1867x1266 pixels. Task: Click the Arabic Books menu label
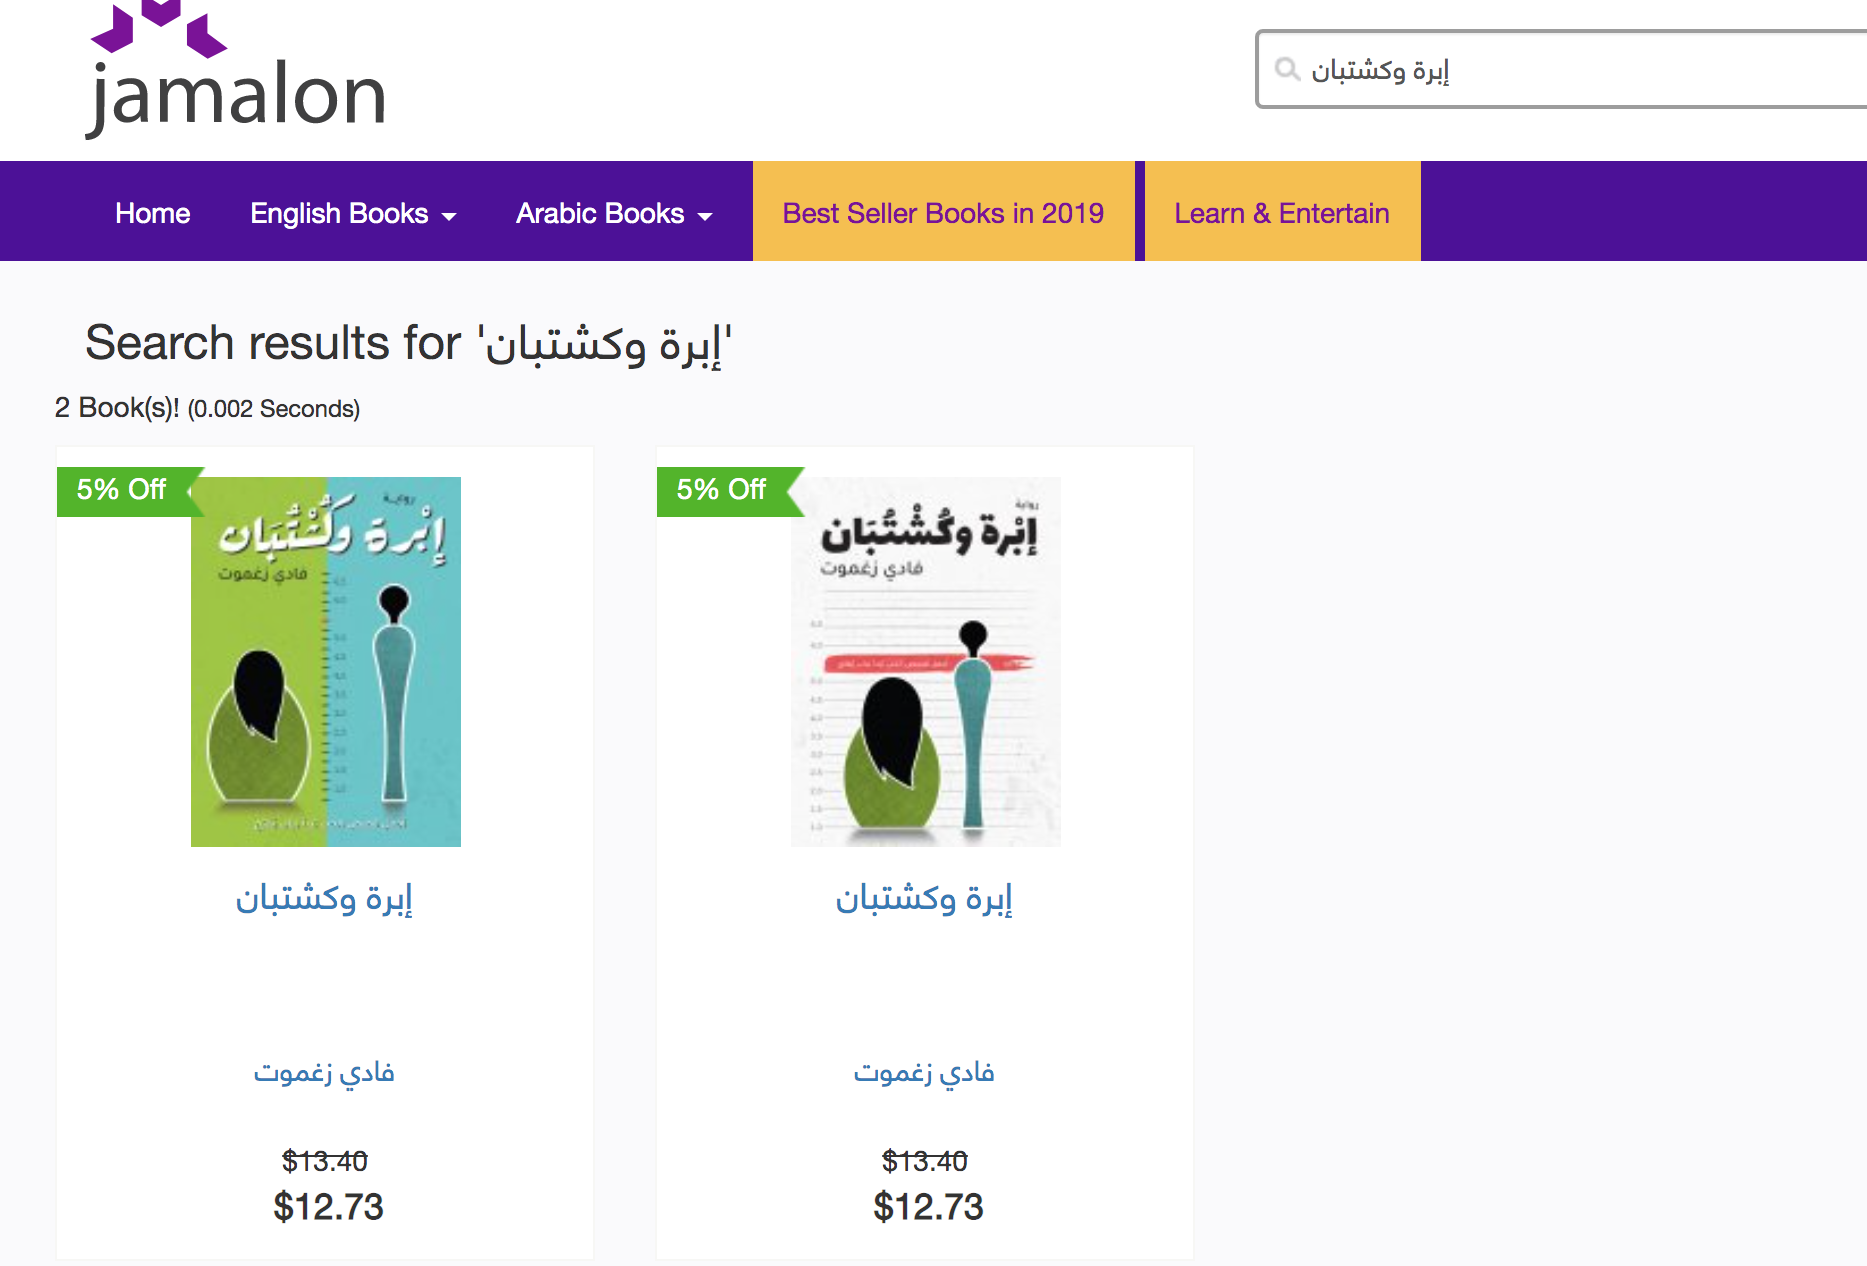coord(600,213)
